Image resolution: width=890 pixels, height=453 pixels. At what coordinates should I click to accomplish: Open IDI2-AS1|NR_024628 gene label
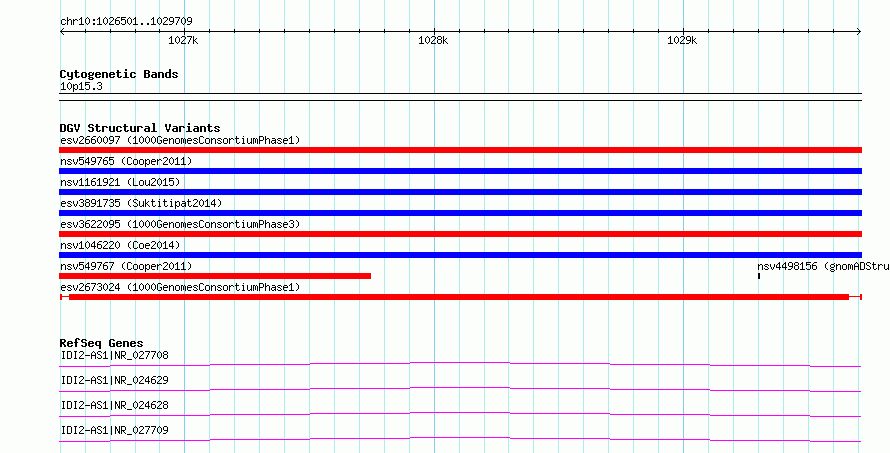click(114, 405)
